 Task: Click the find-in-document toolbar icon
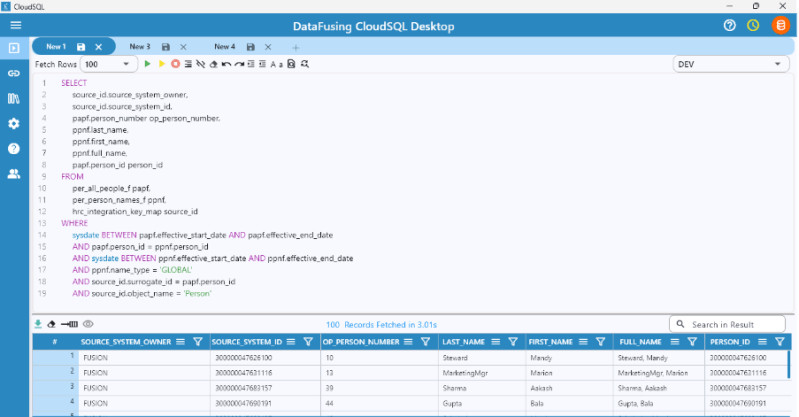tap(291, 64)
